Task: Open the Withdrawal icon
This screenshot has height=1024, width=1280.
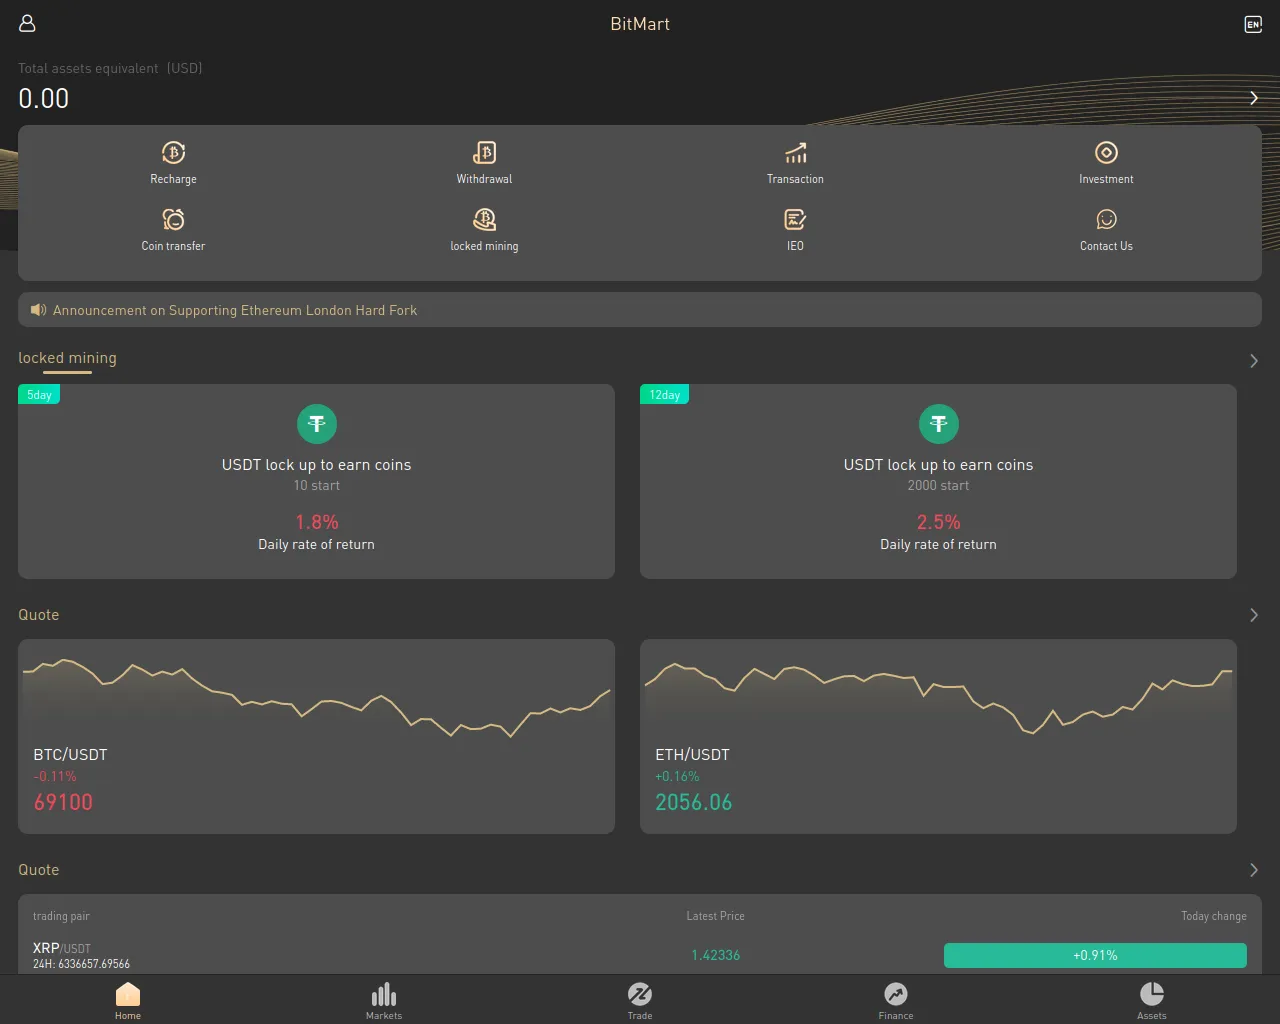Action: pos(484,152)
